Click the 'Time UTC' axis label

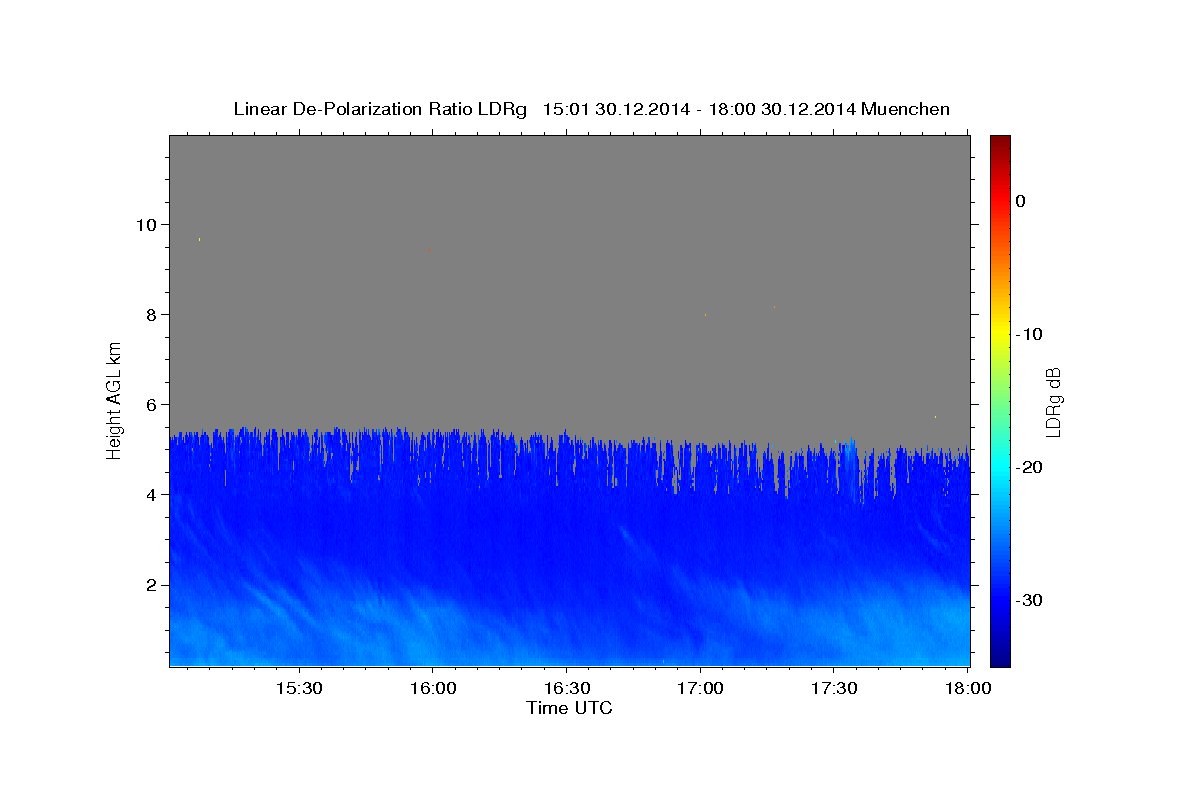click(569, 708)
